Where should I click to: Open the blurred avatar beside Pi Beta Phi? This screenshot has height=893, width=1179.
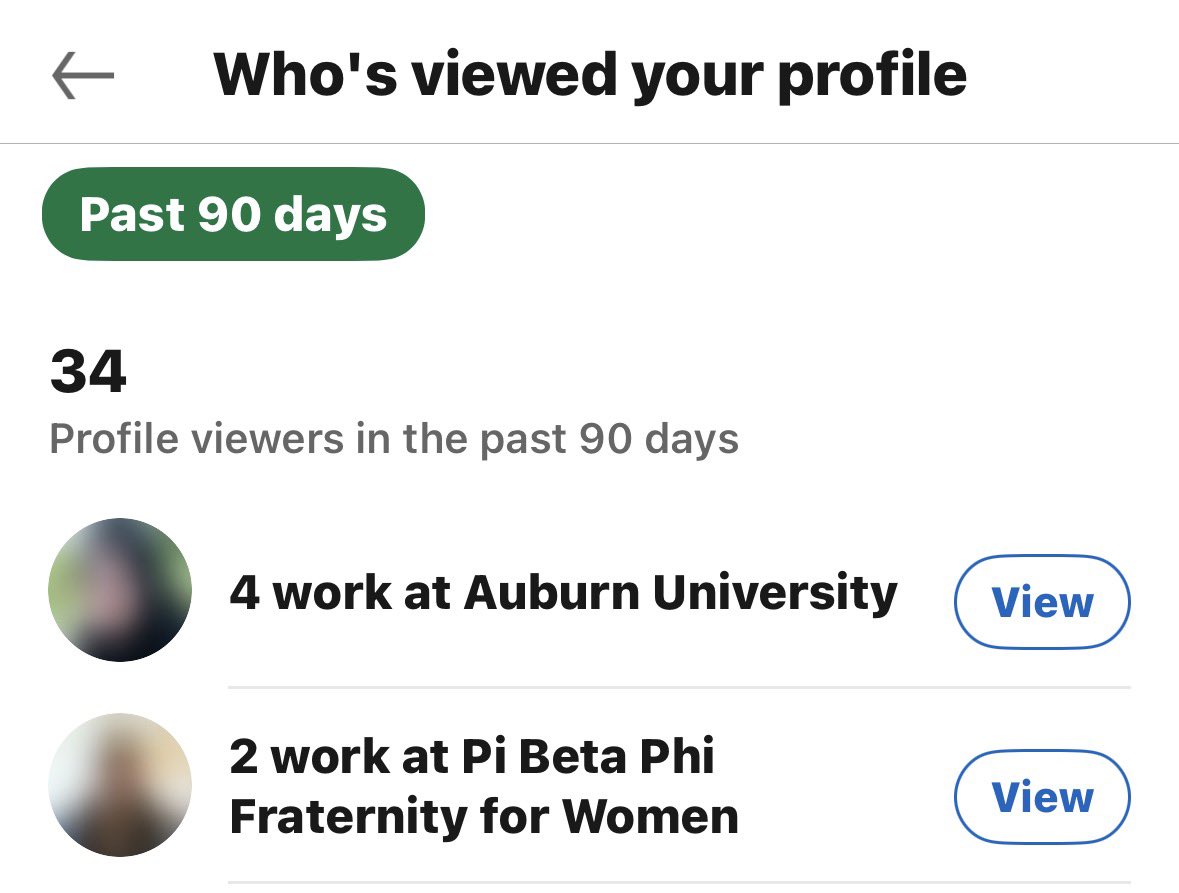coord(120,785)
